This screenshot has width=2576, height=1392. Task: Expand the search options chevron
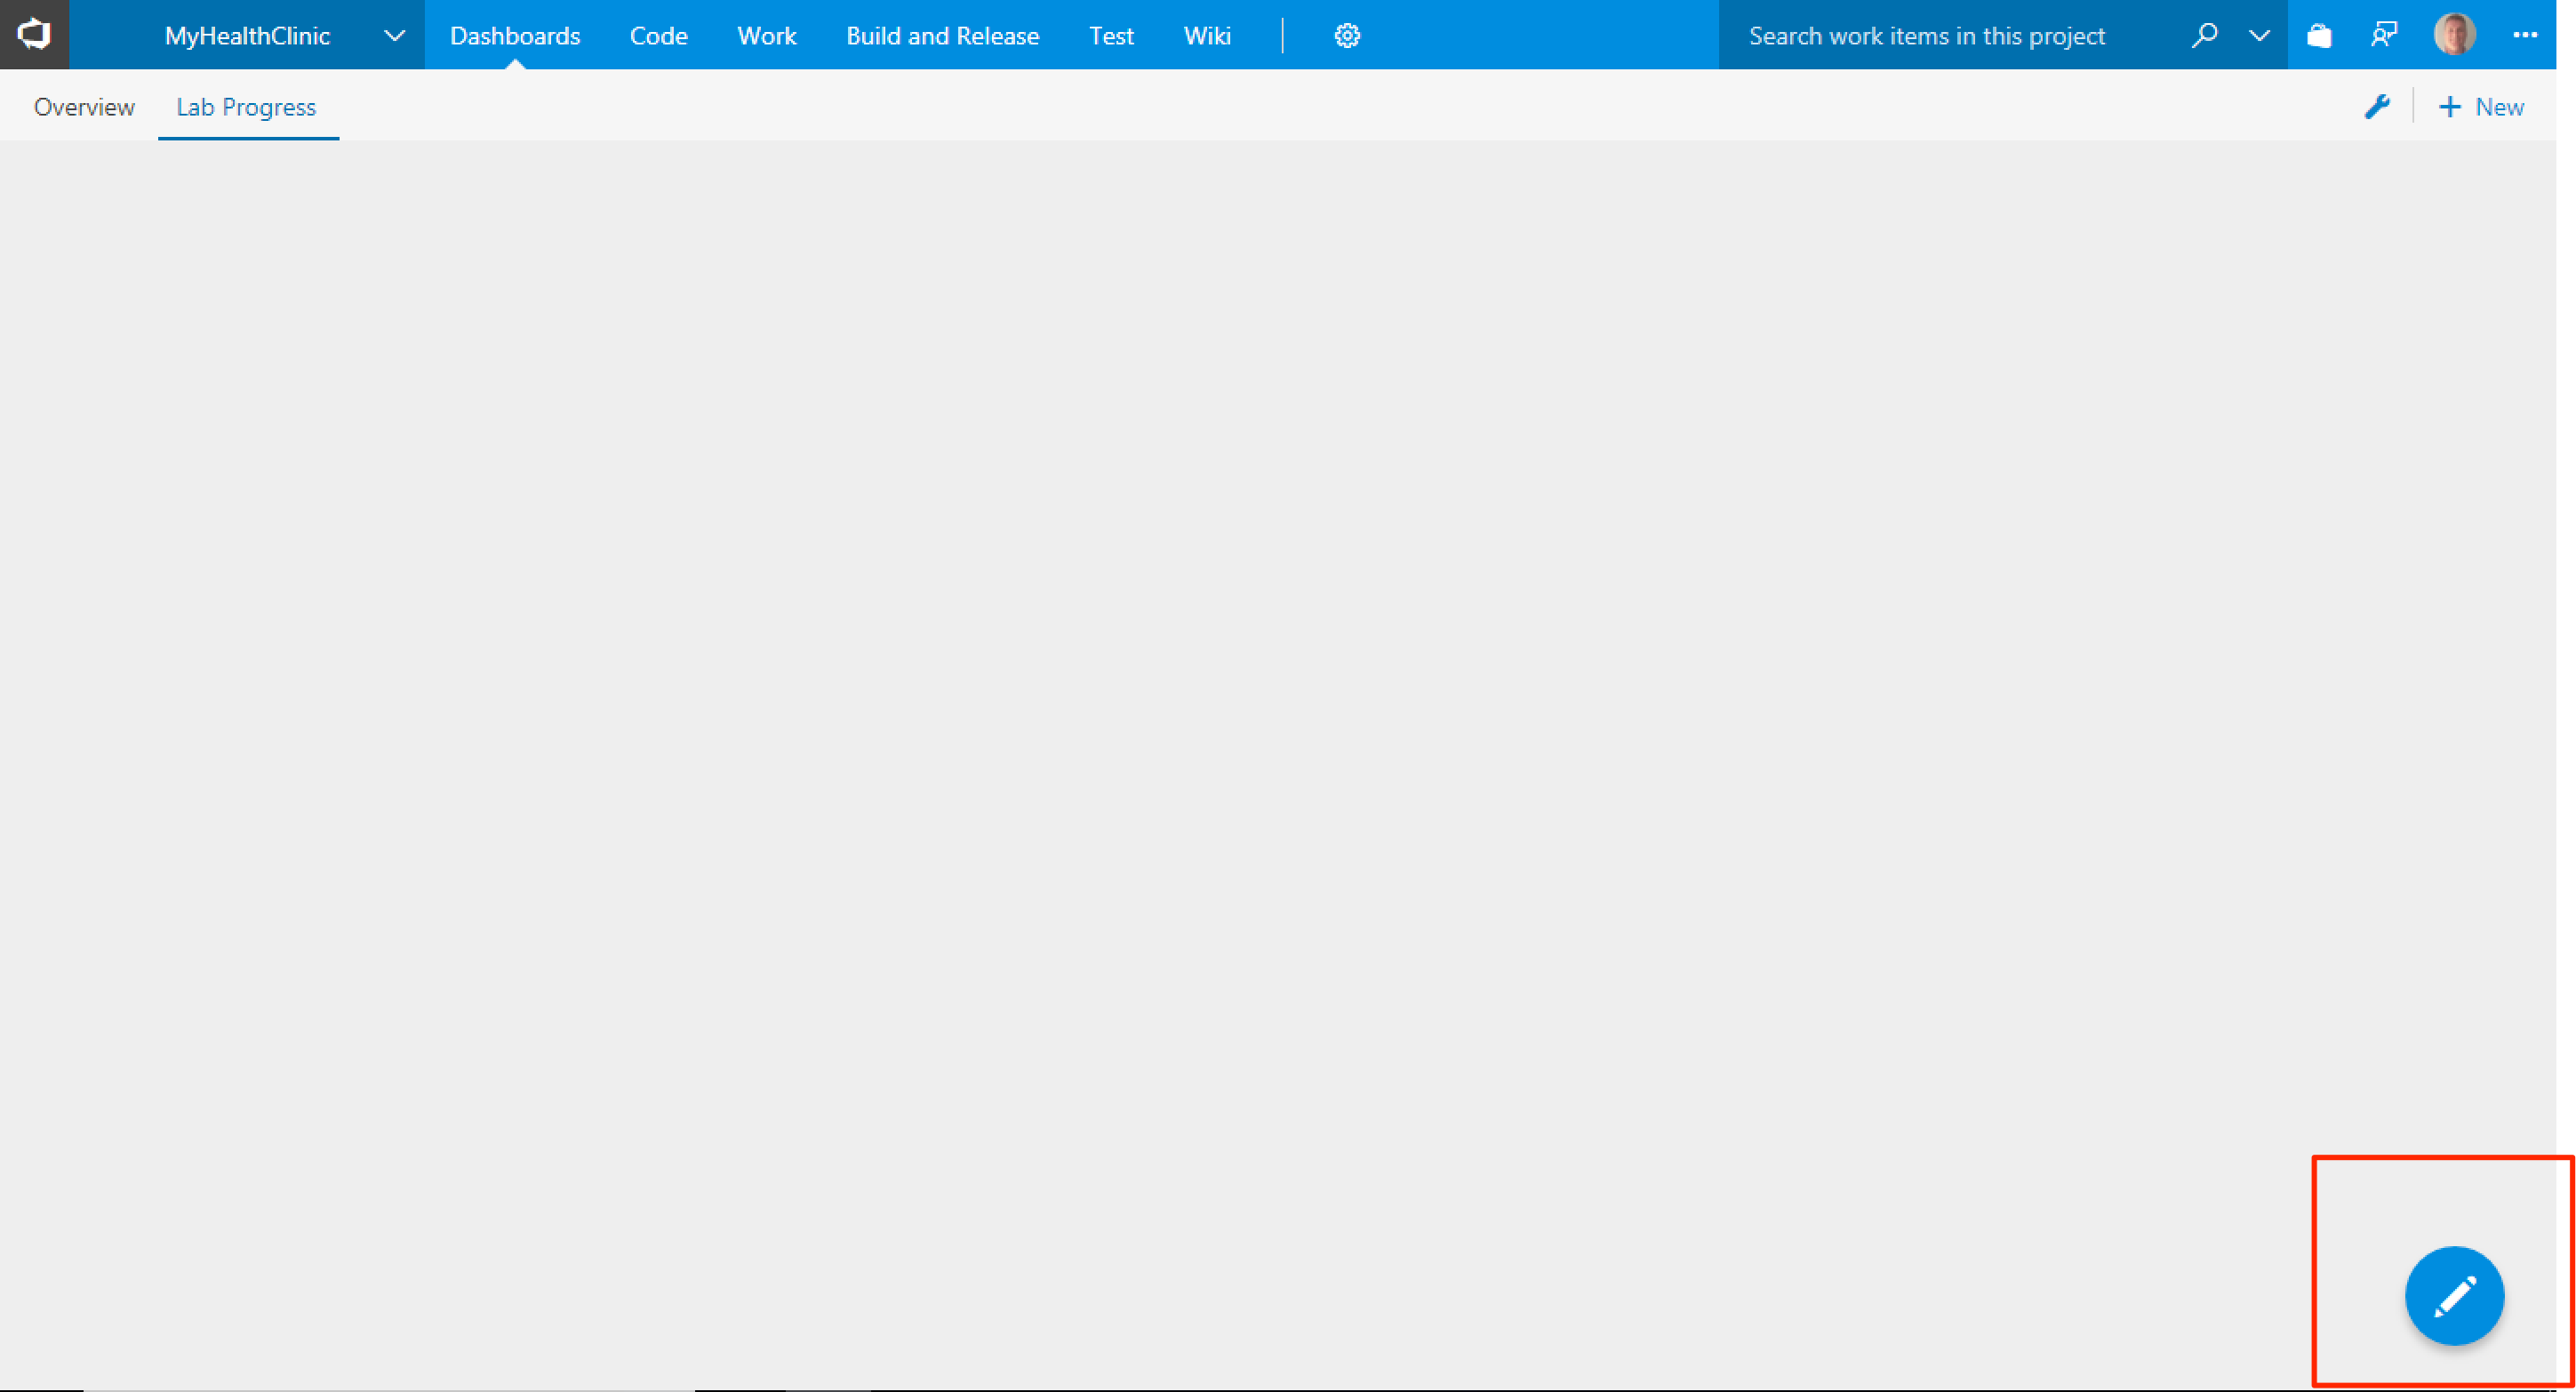point(2259,36)
